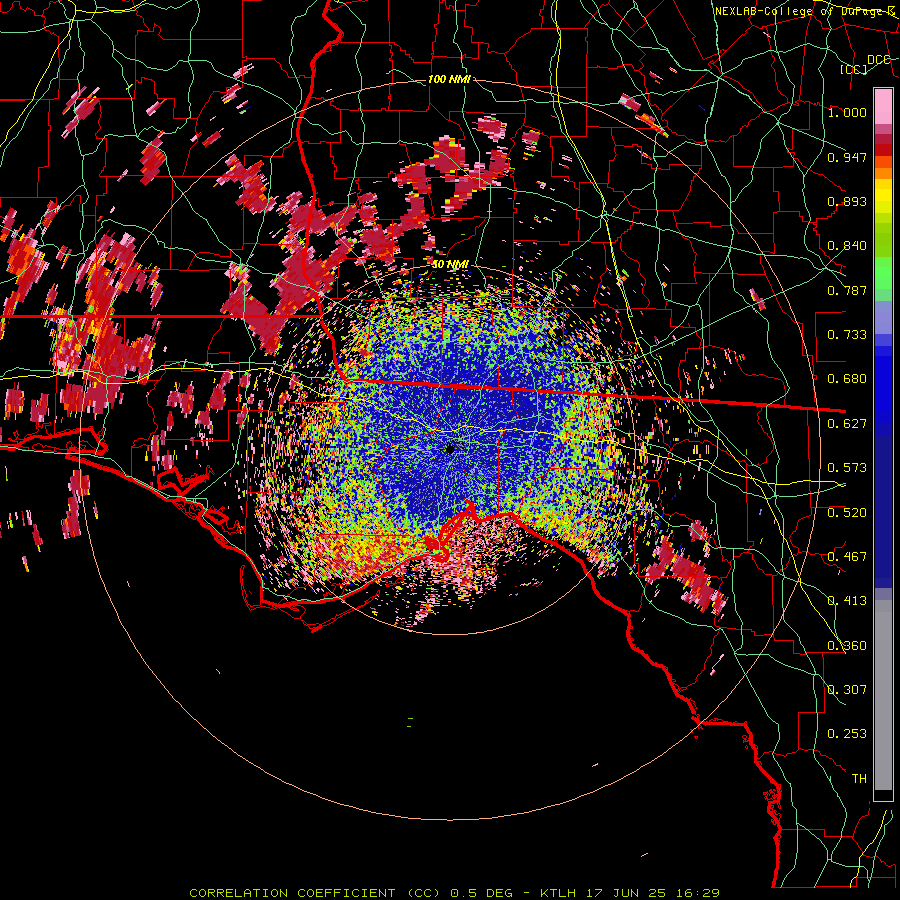This screenshot has height=900, width=900.
Task: Click the 0.520 color scale value
Action: (x=847, y=513)
